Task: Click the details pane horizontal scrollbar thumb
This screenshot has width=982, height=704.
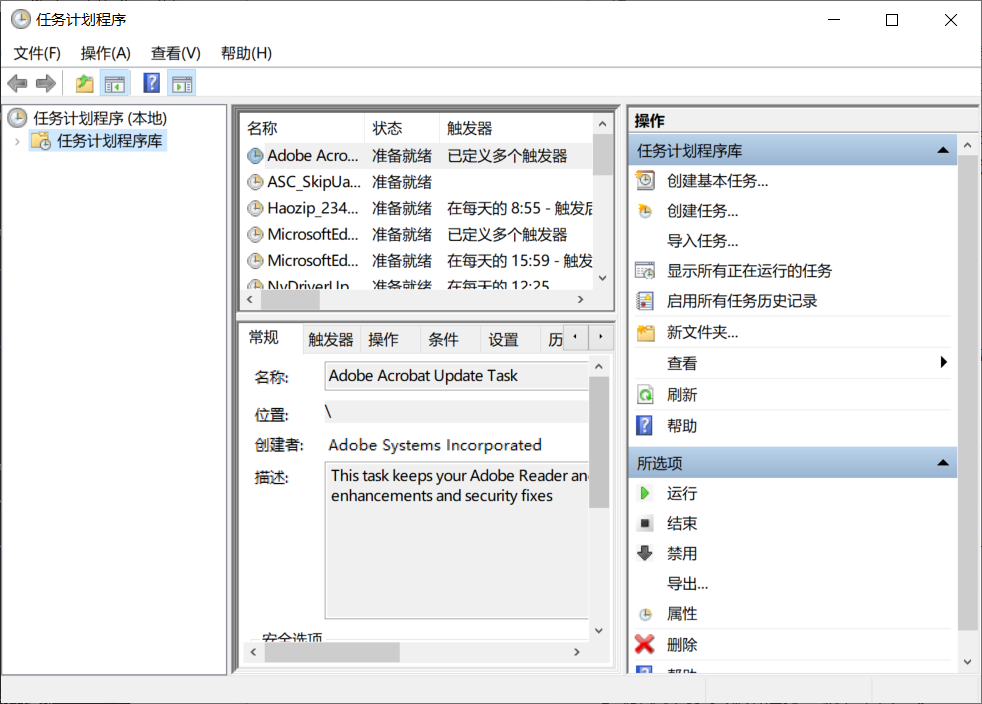Action: pyautogui.click(x=333, y=653)
